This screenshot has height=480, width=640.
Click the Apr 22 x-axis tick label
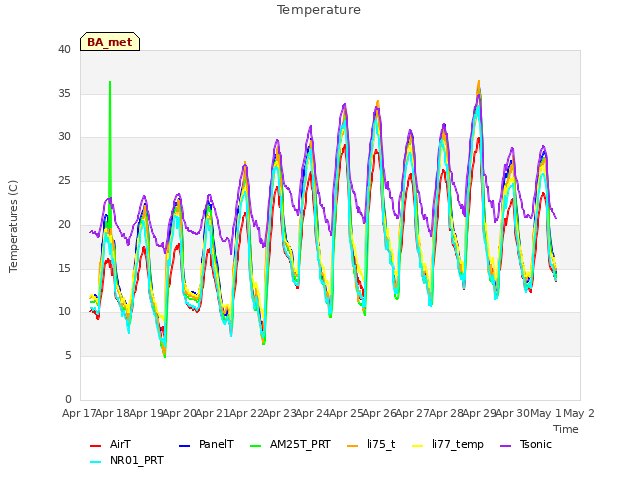(246, 413)
